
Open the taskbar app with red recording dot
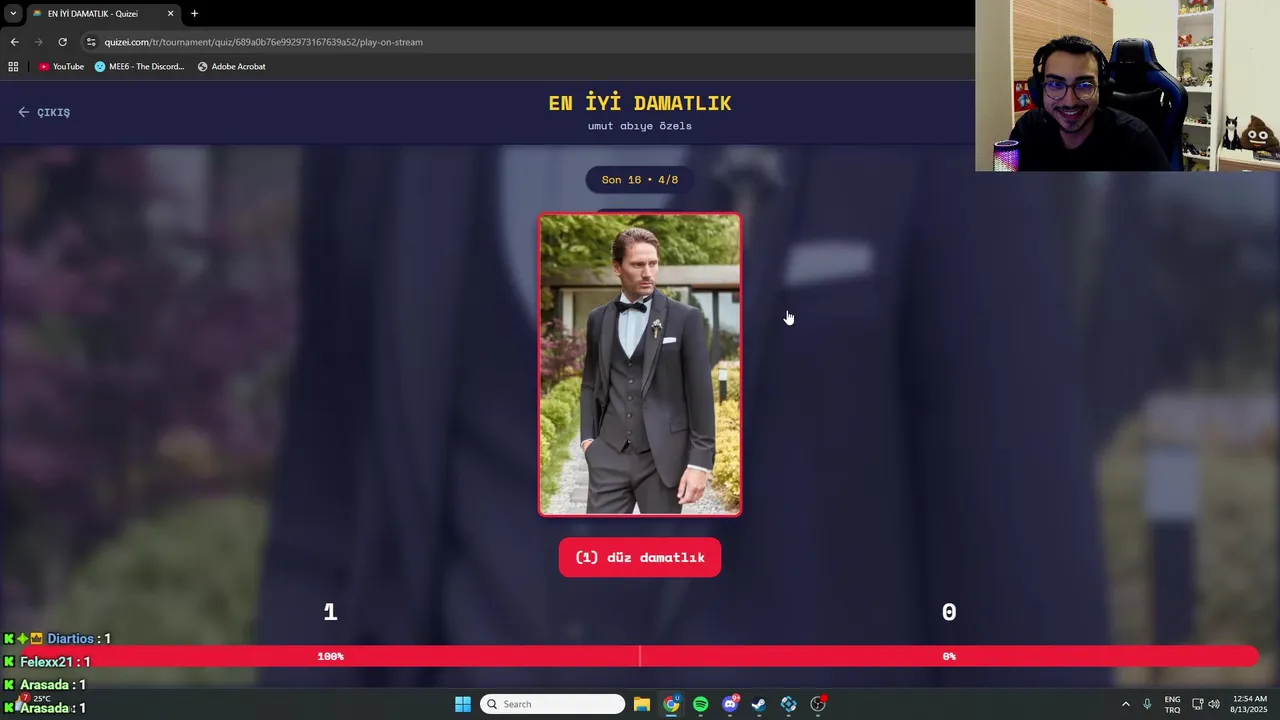[818, 704]
